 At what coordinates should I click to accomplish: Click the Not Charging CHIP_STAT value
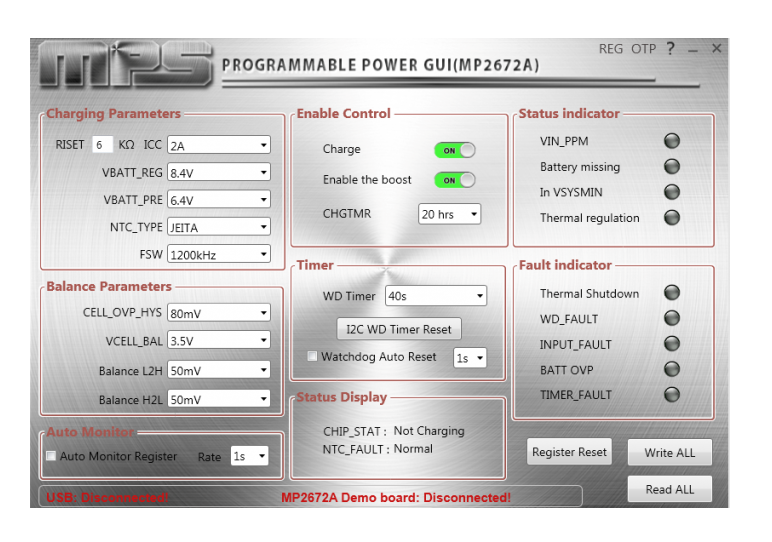pos(429,431)
